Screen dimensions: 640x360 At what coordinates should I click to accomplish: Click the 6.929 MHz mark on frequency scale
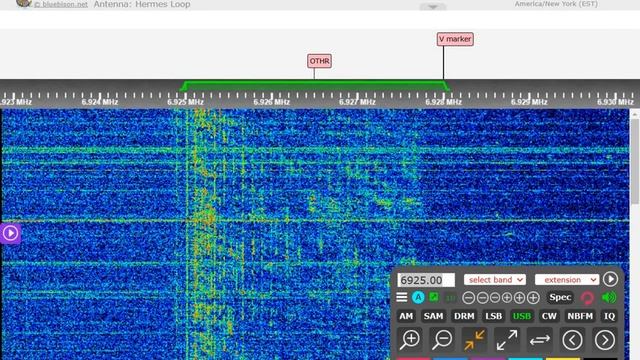(529, 102)
